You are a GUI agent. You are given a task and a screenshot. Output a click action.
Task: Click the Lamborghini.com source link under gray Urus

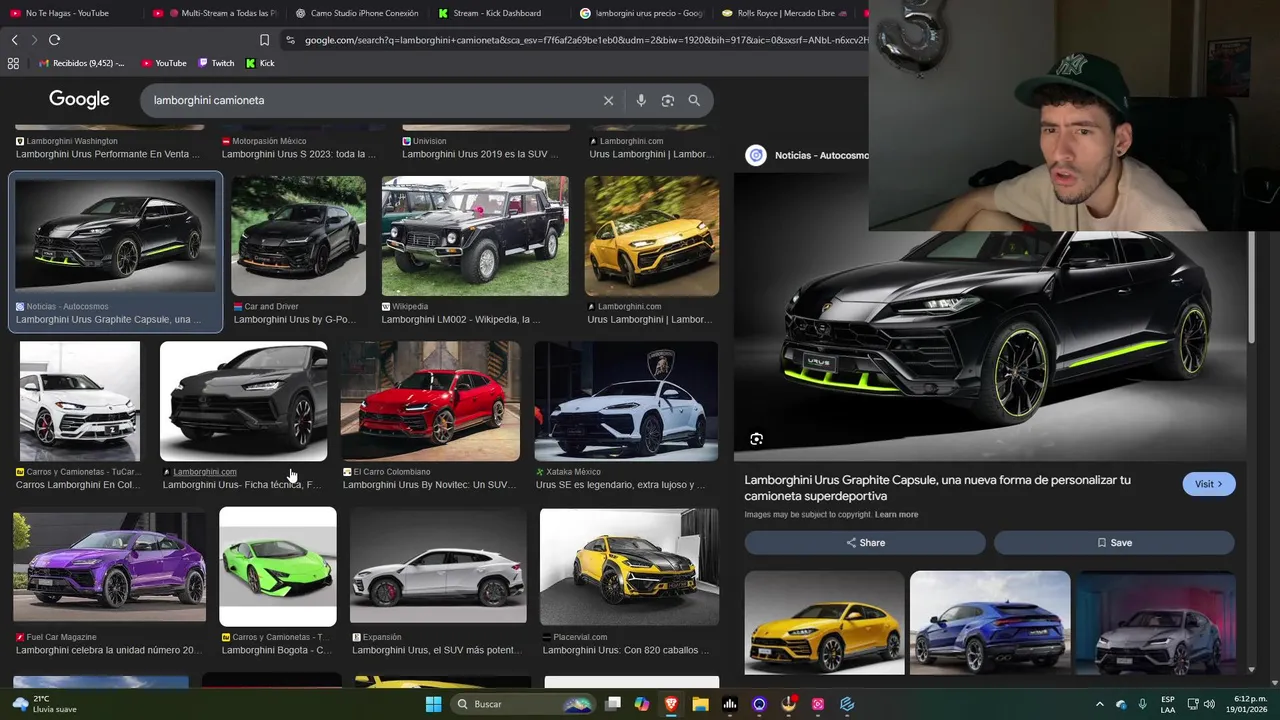point(204,472)
